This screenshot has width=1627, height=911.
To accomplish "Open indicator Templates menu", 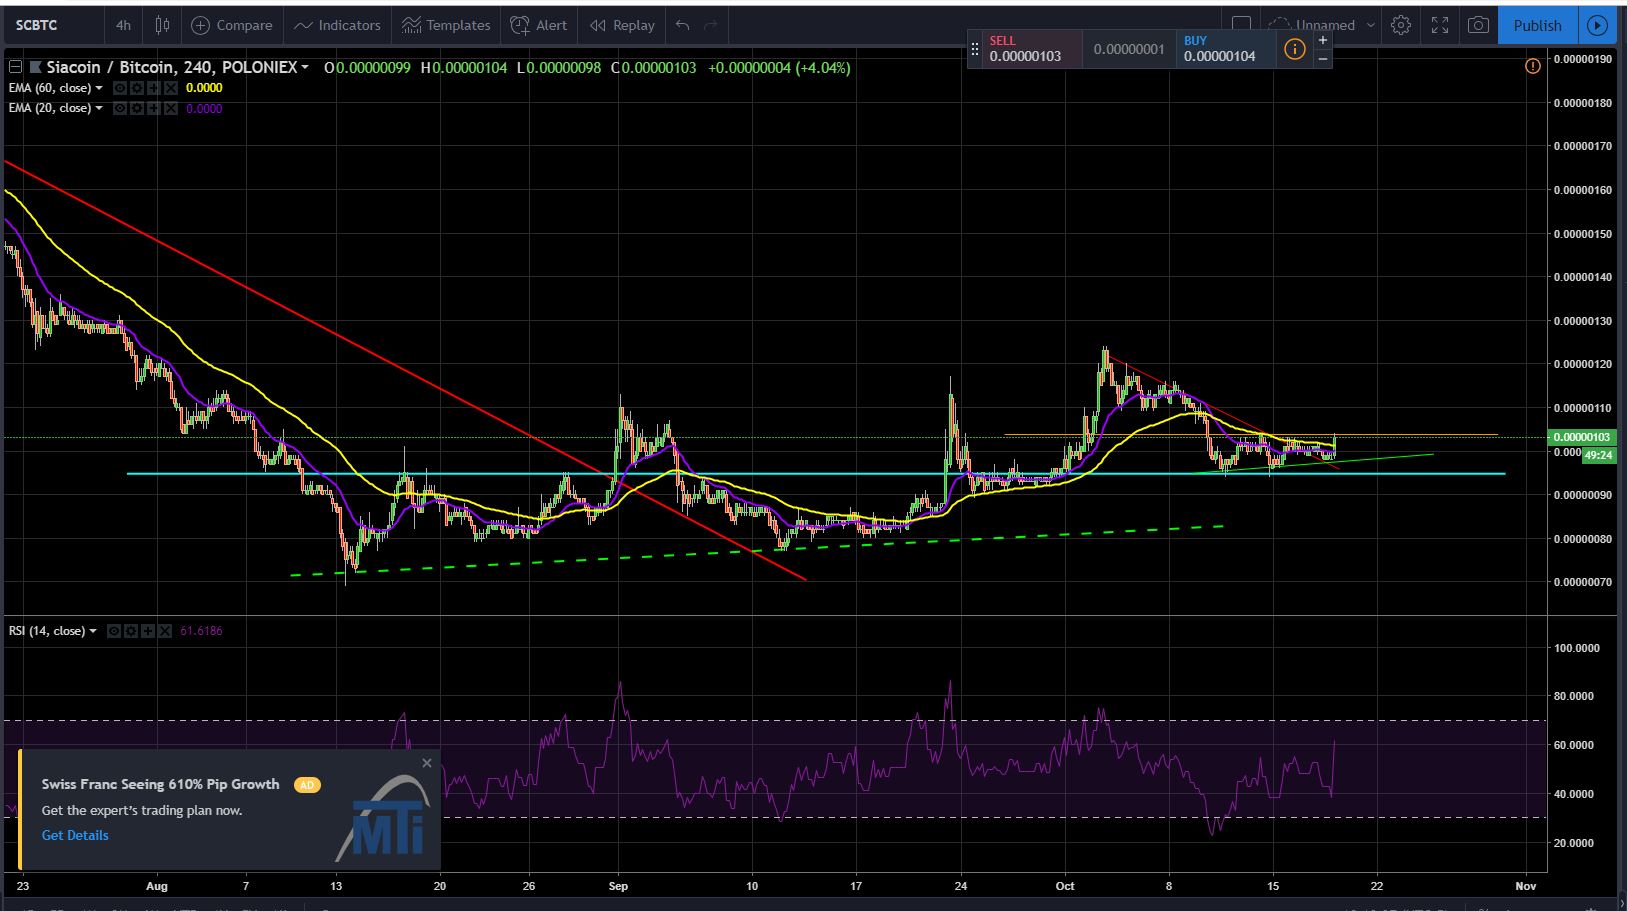I will tap(446, 25).
